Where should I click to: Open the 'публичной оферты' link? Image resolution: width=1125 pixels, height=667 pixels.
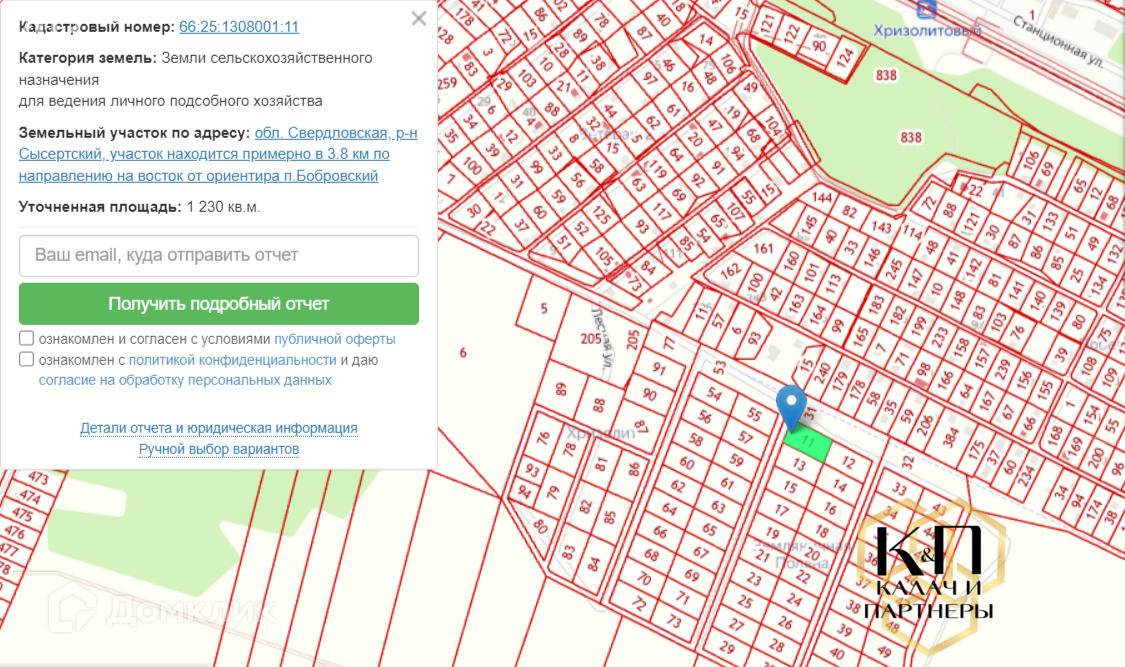coord(334,339)
